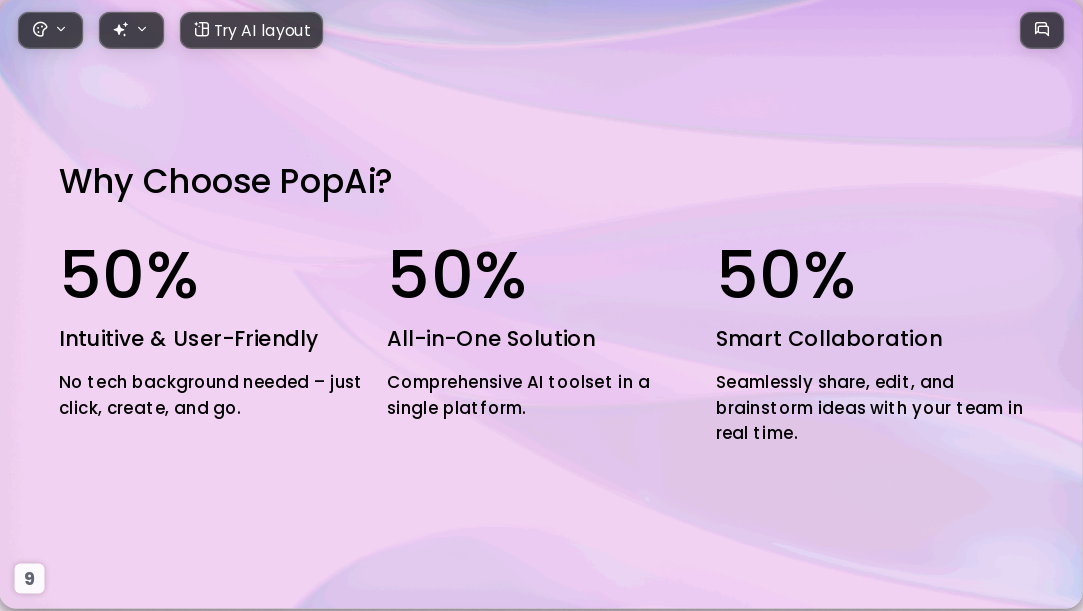The width and height of the screenshot is (1083, 611).
Task: Click the No tech background needed description
Action: point(210,395)
